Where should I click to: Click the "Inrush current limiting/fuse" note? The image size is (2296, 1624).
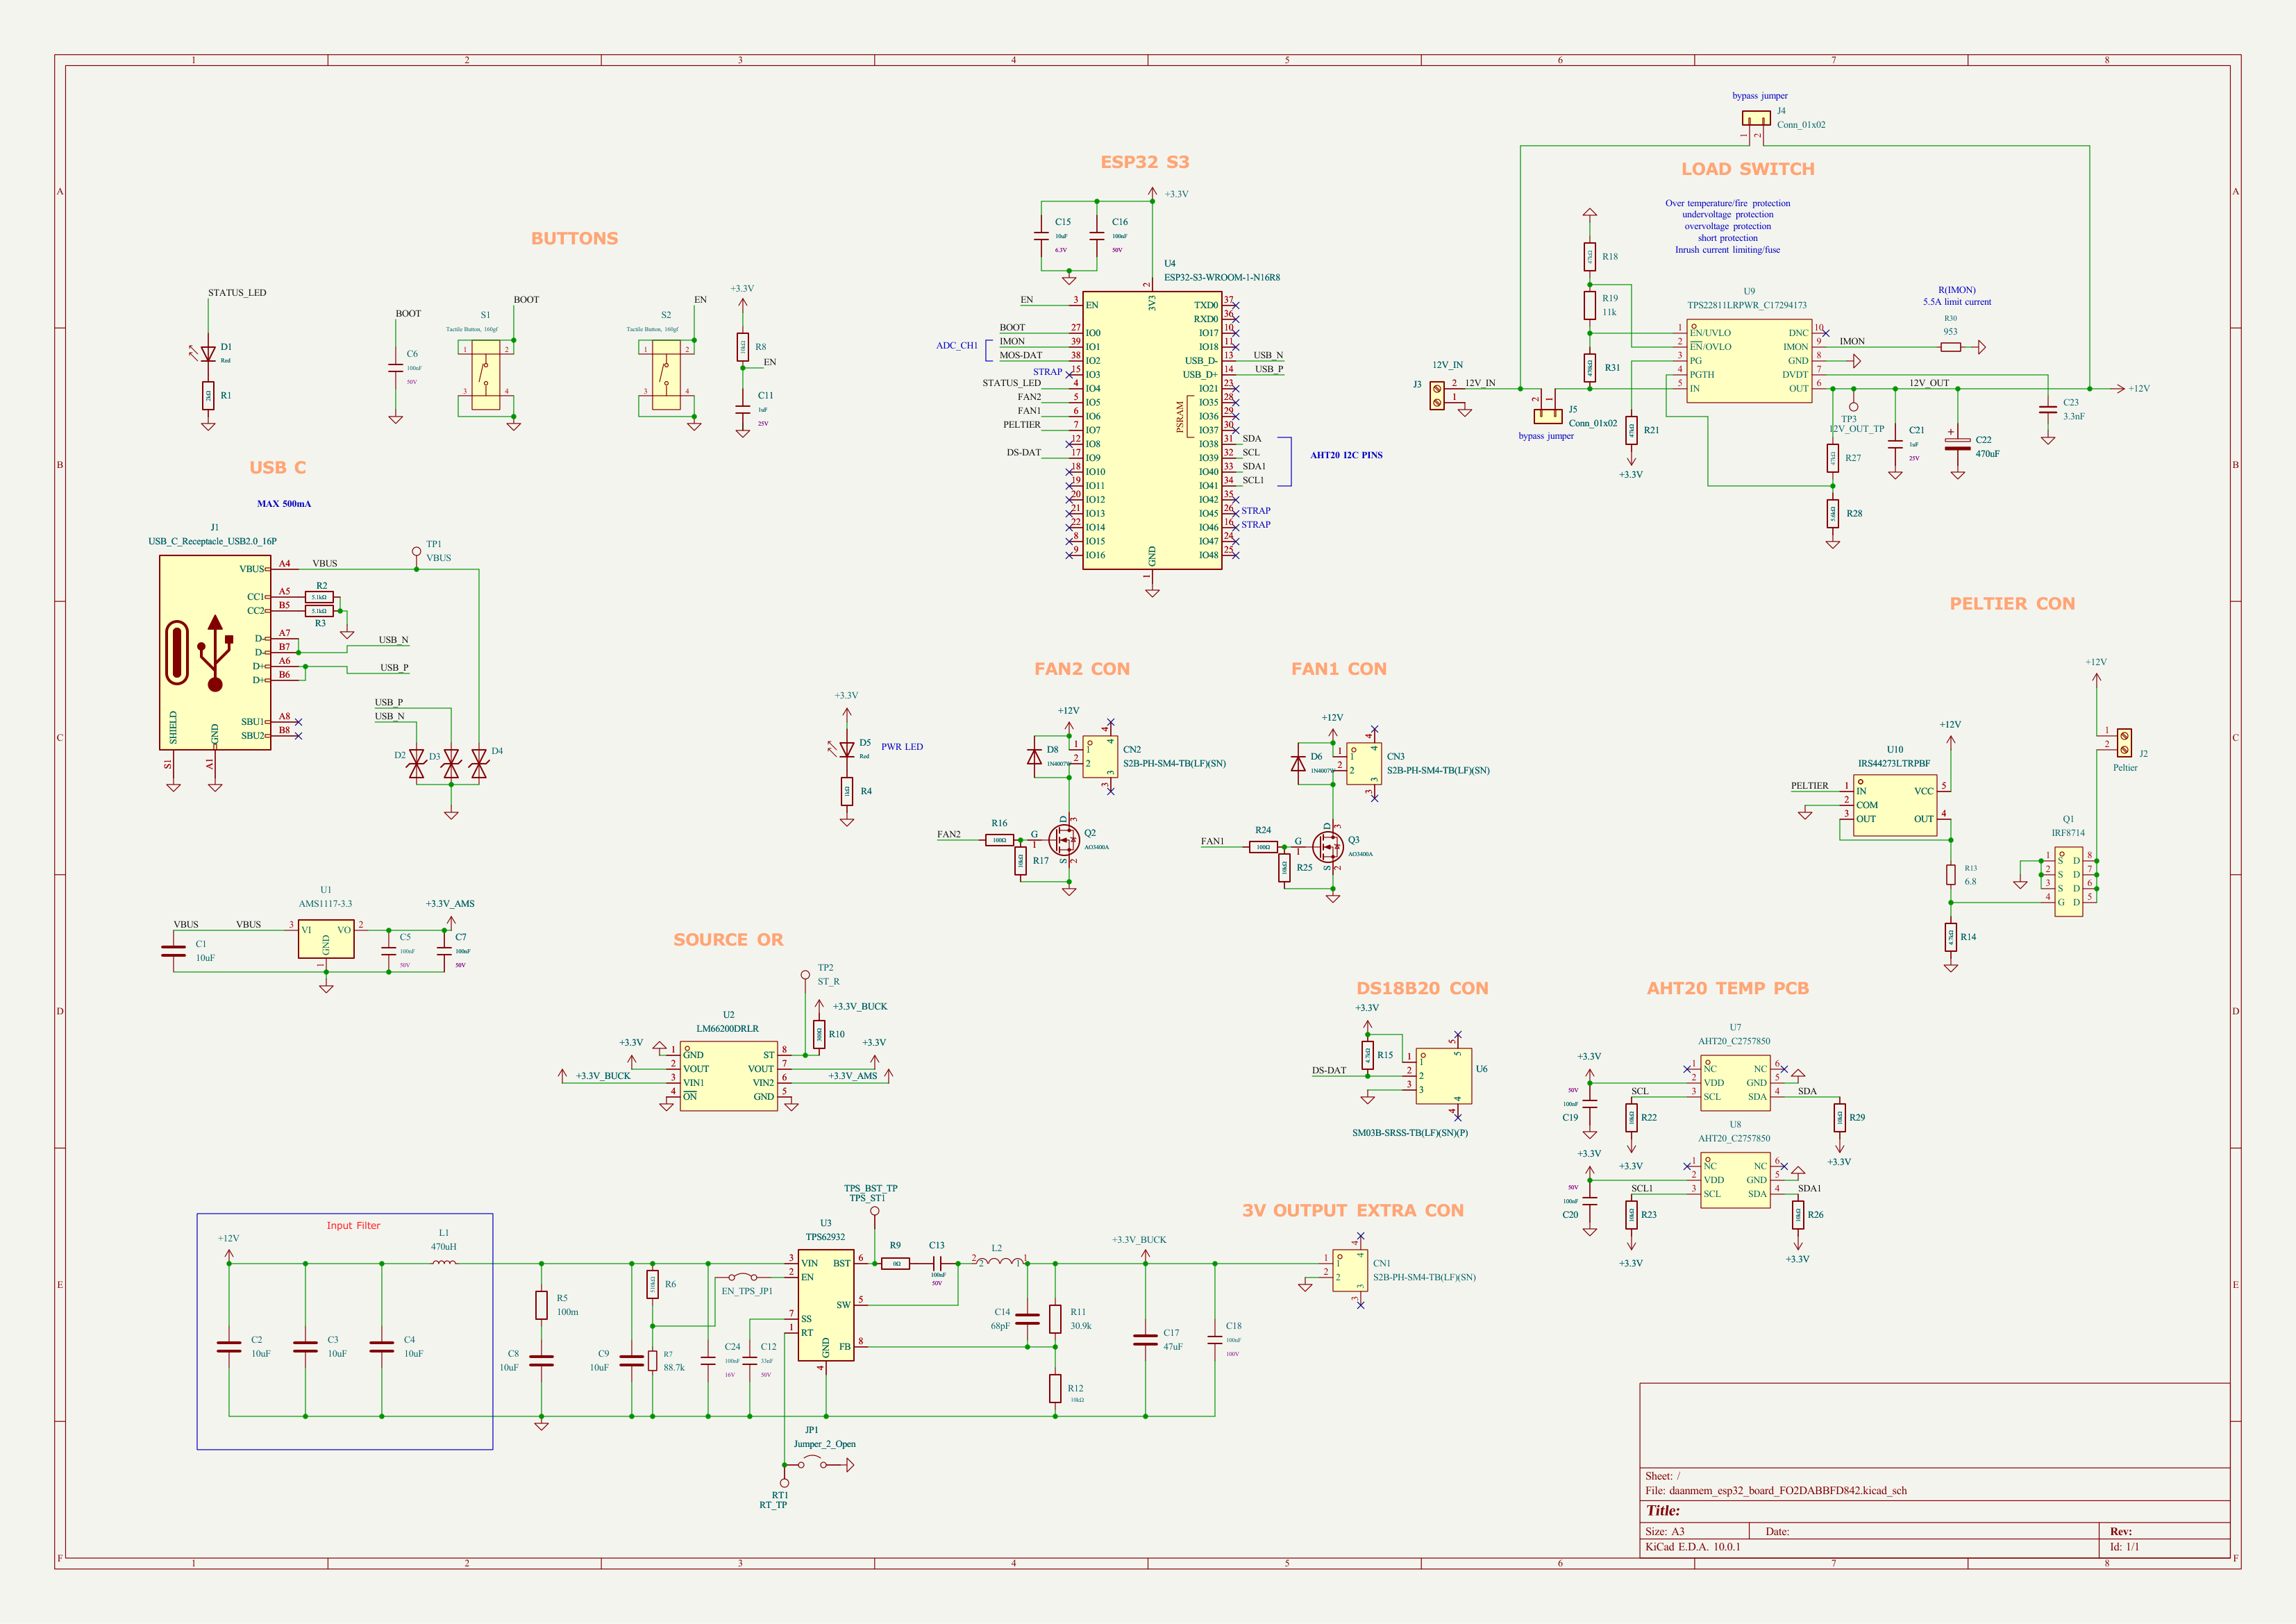coord(1728,250)
